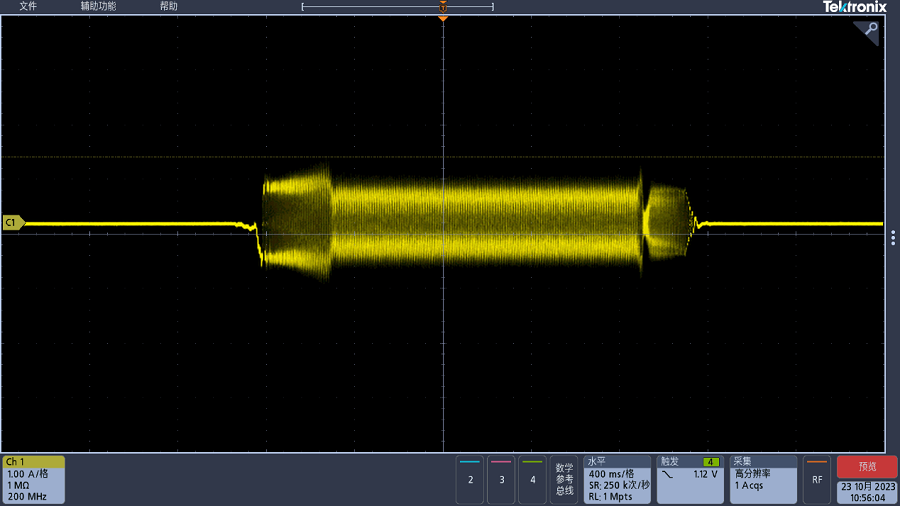The height and width of the screenshot is (506, 900).
Task: Click the 数学 参考 总线 add button
Action: click(x=565, y=479)
